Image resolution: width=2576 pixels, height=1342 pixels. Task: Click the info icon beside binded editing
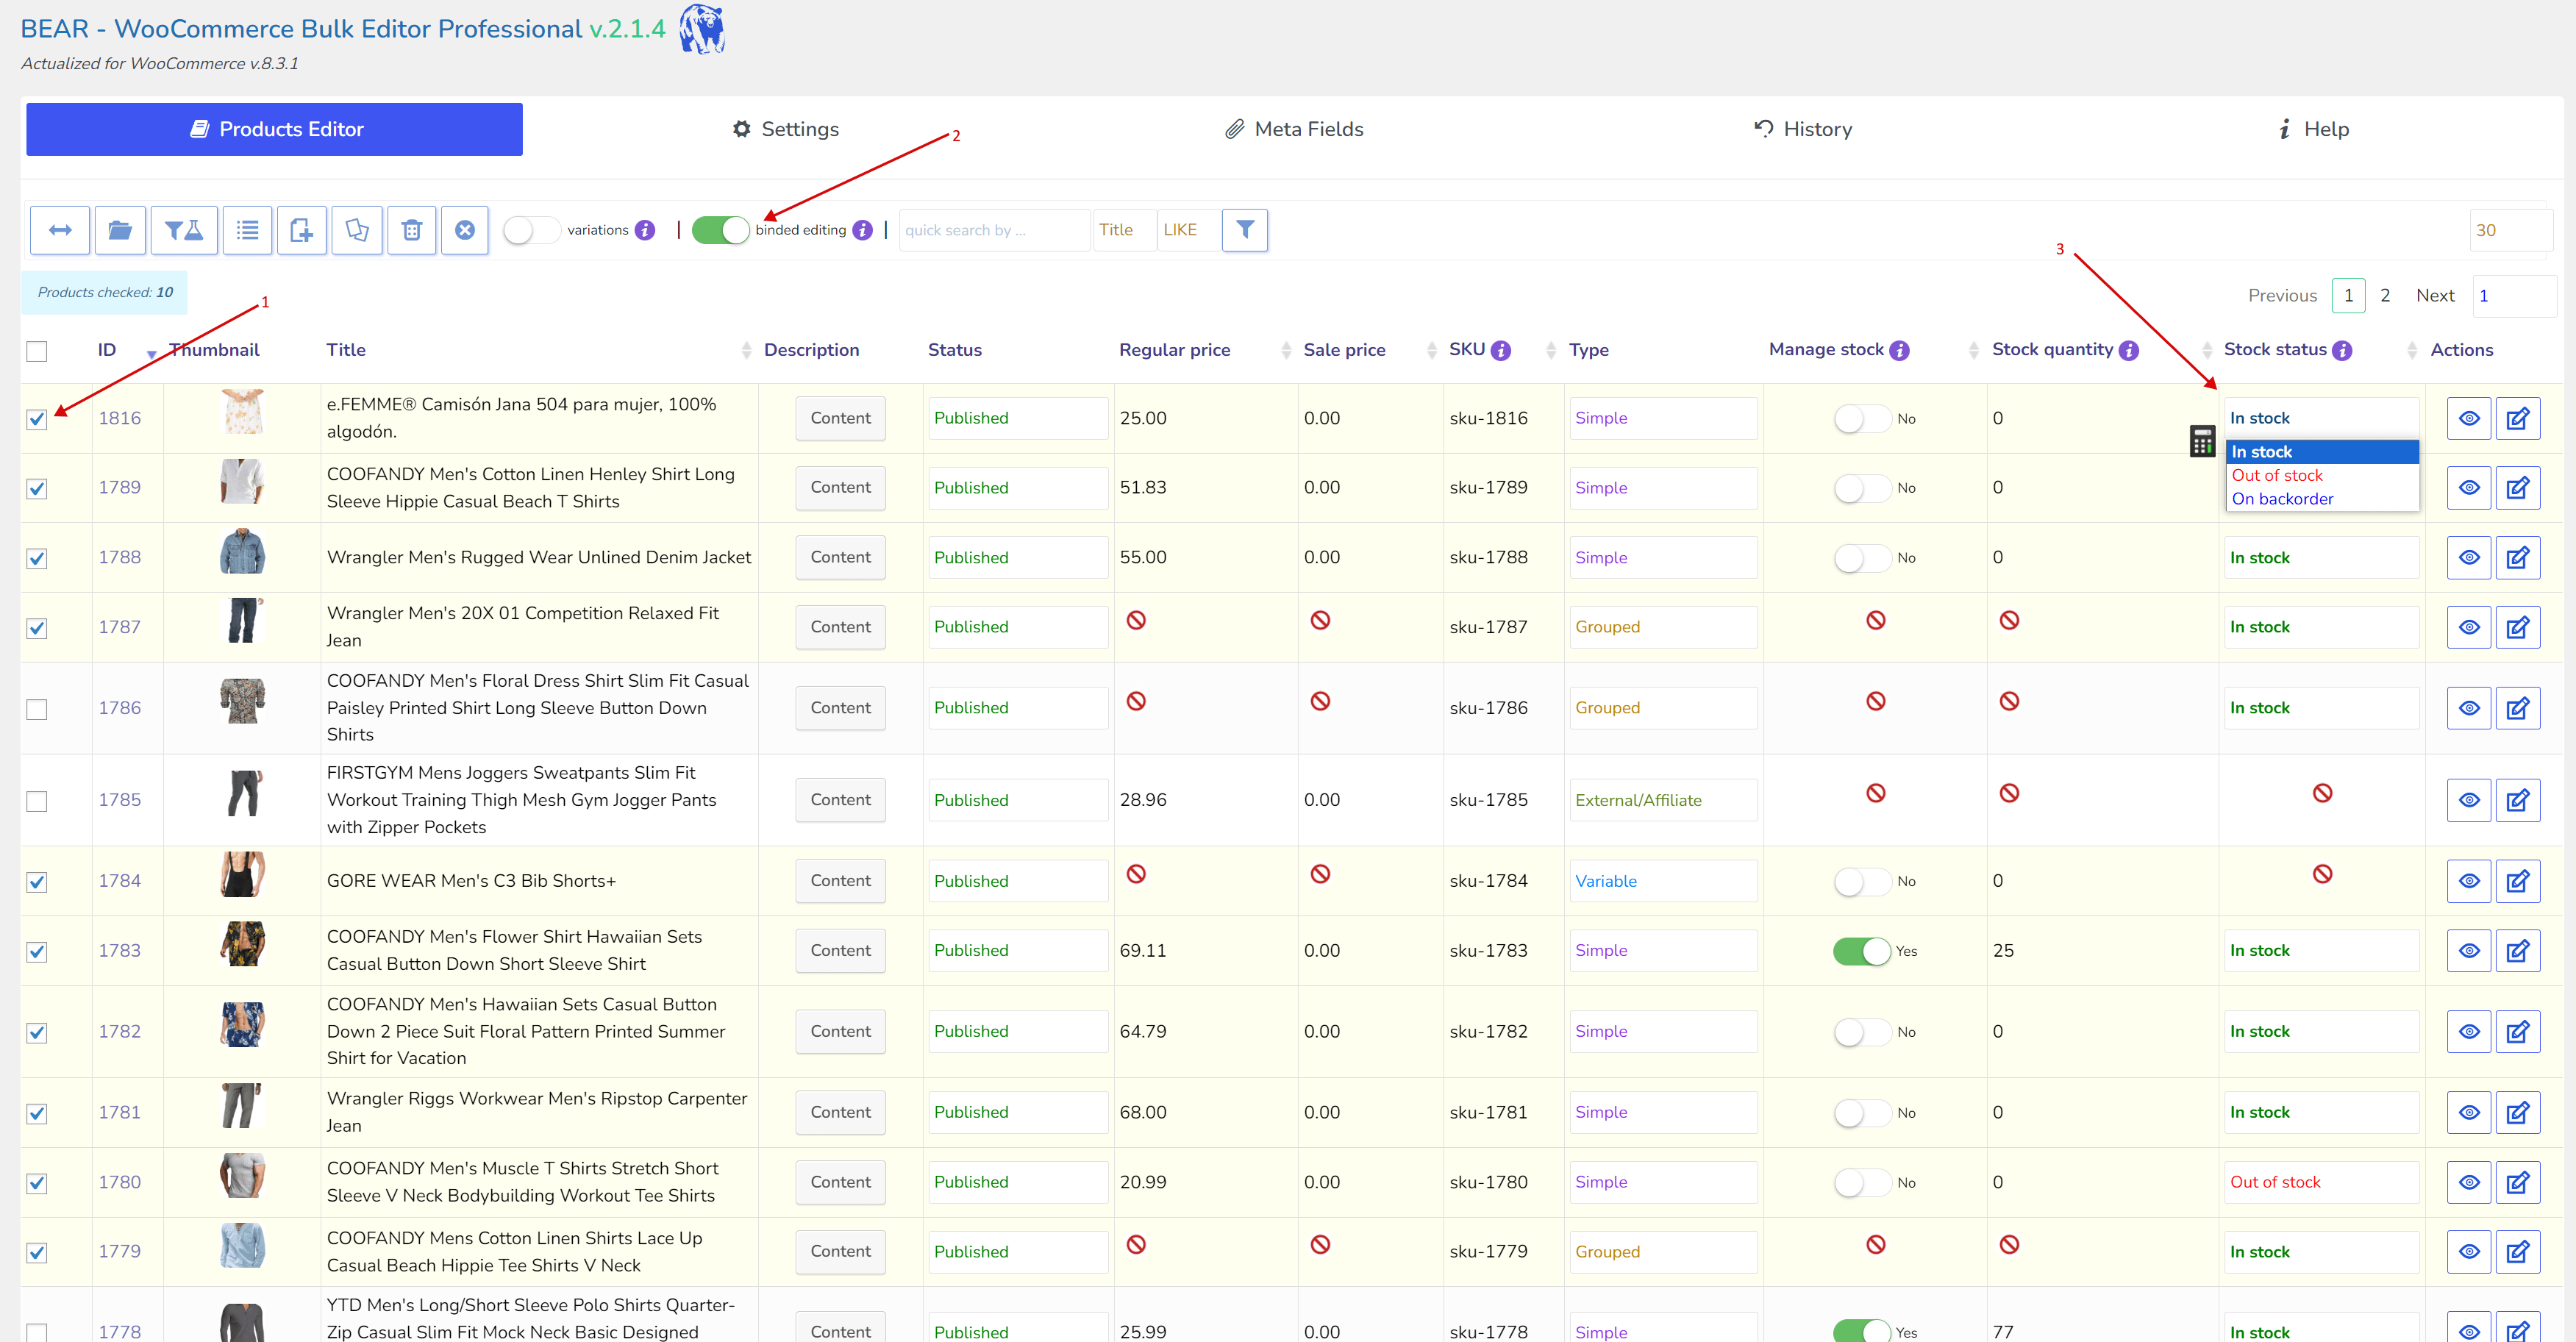863,230
